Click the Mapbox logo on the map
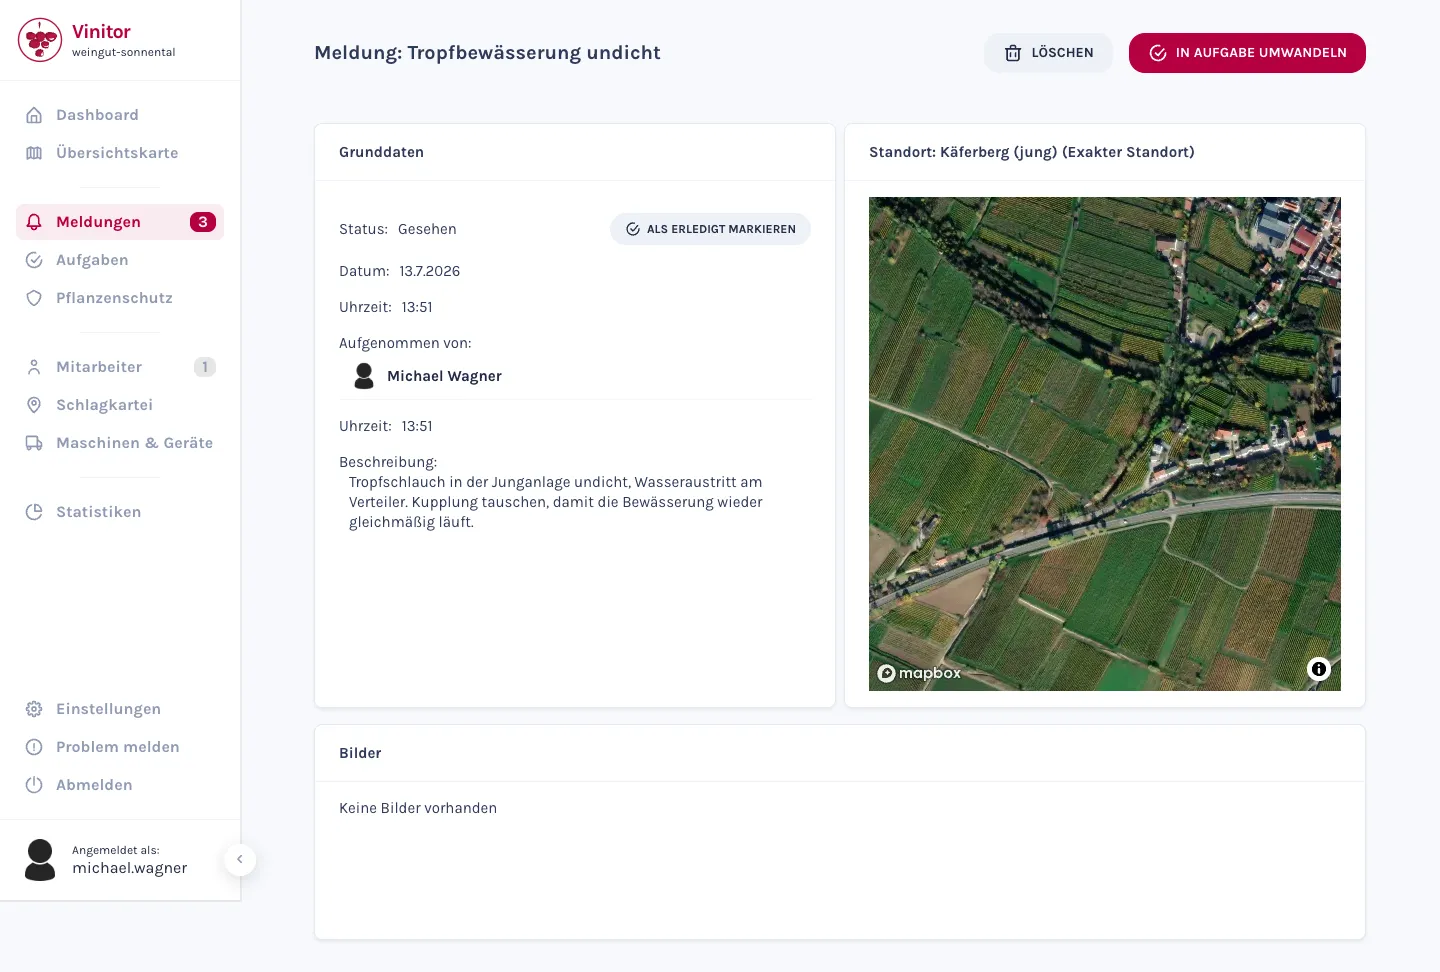 click(x=919, y=673)
